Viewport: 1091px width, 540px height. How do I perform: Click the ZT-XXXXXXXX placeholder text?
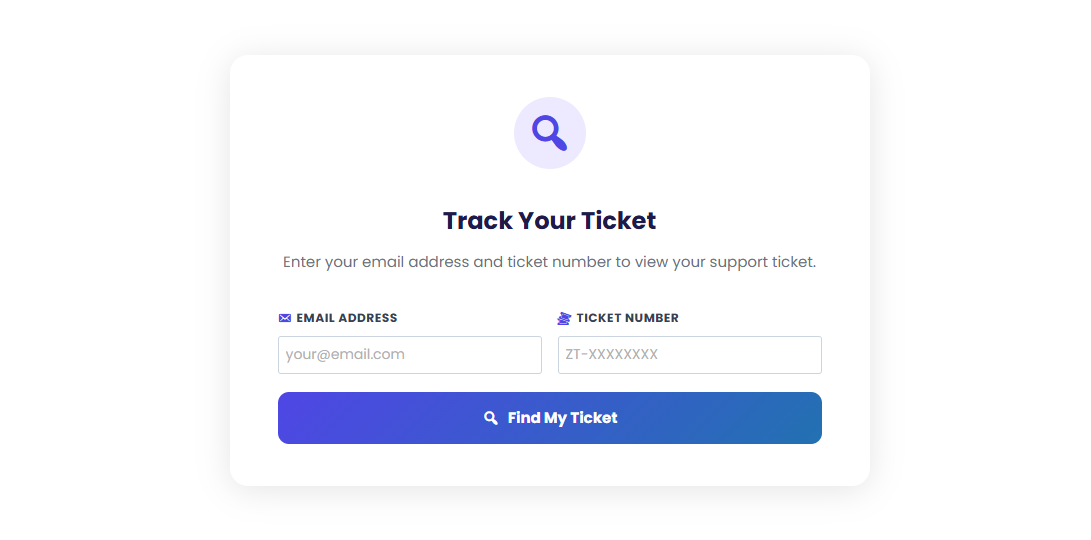pyautogui.click(x=611, y=354)
